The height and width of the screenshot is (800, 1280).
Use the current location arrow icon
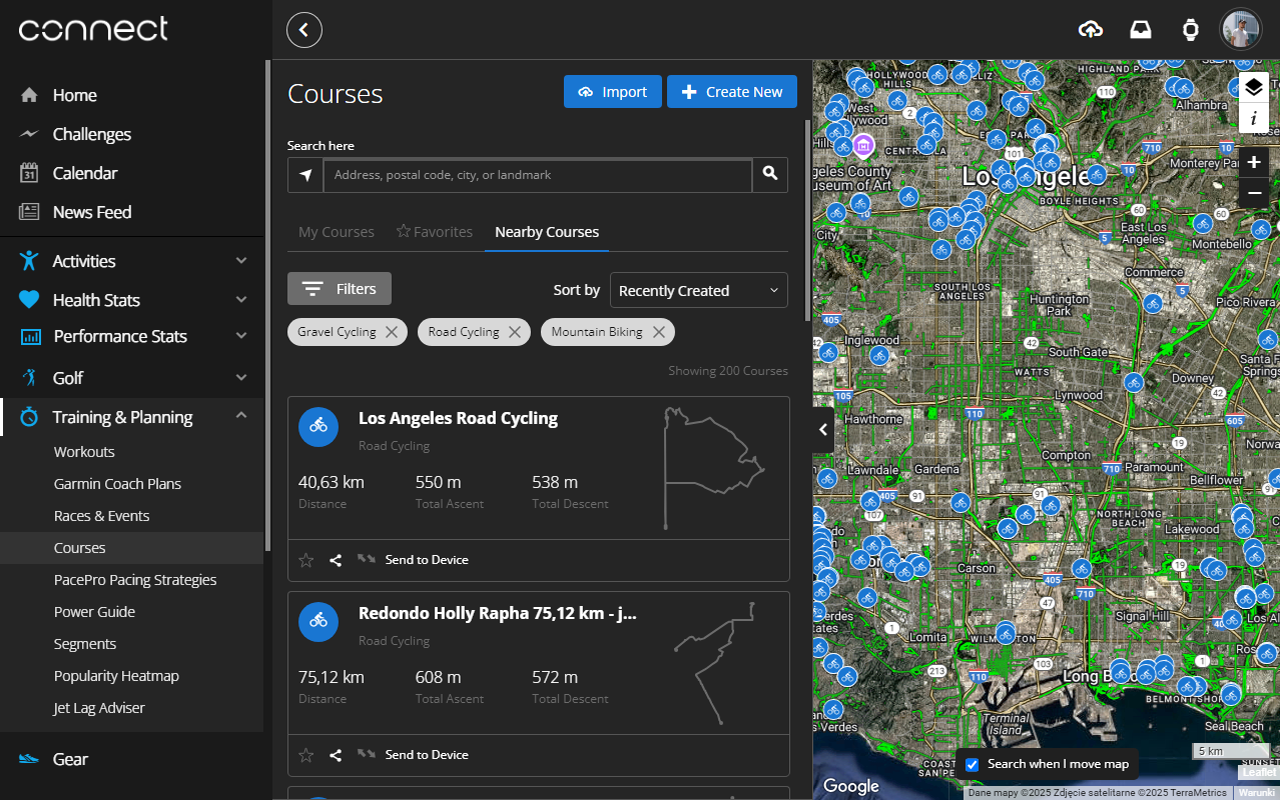tap(305, 175)
